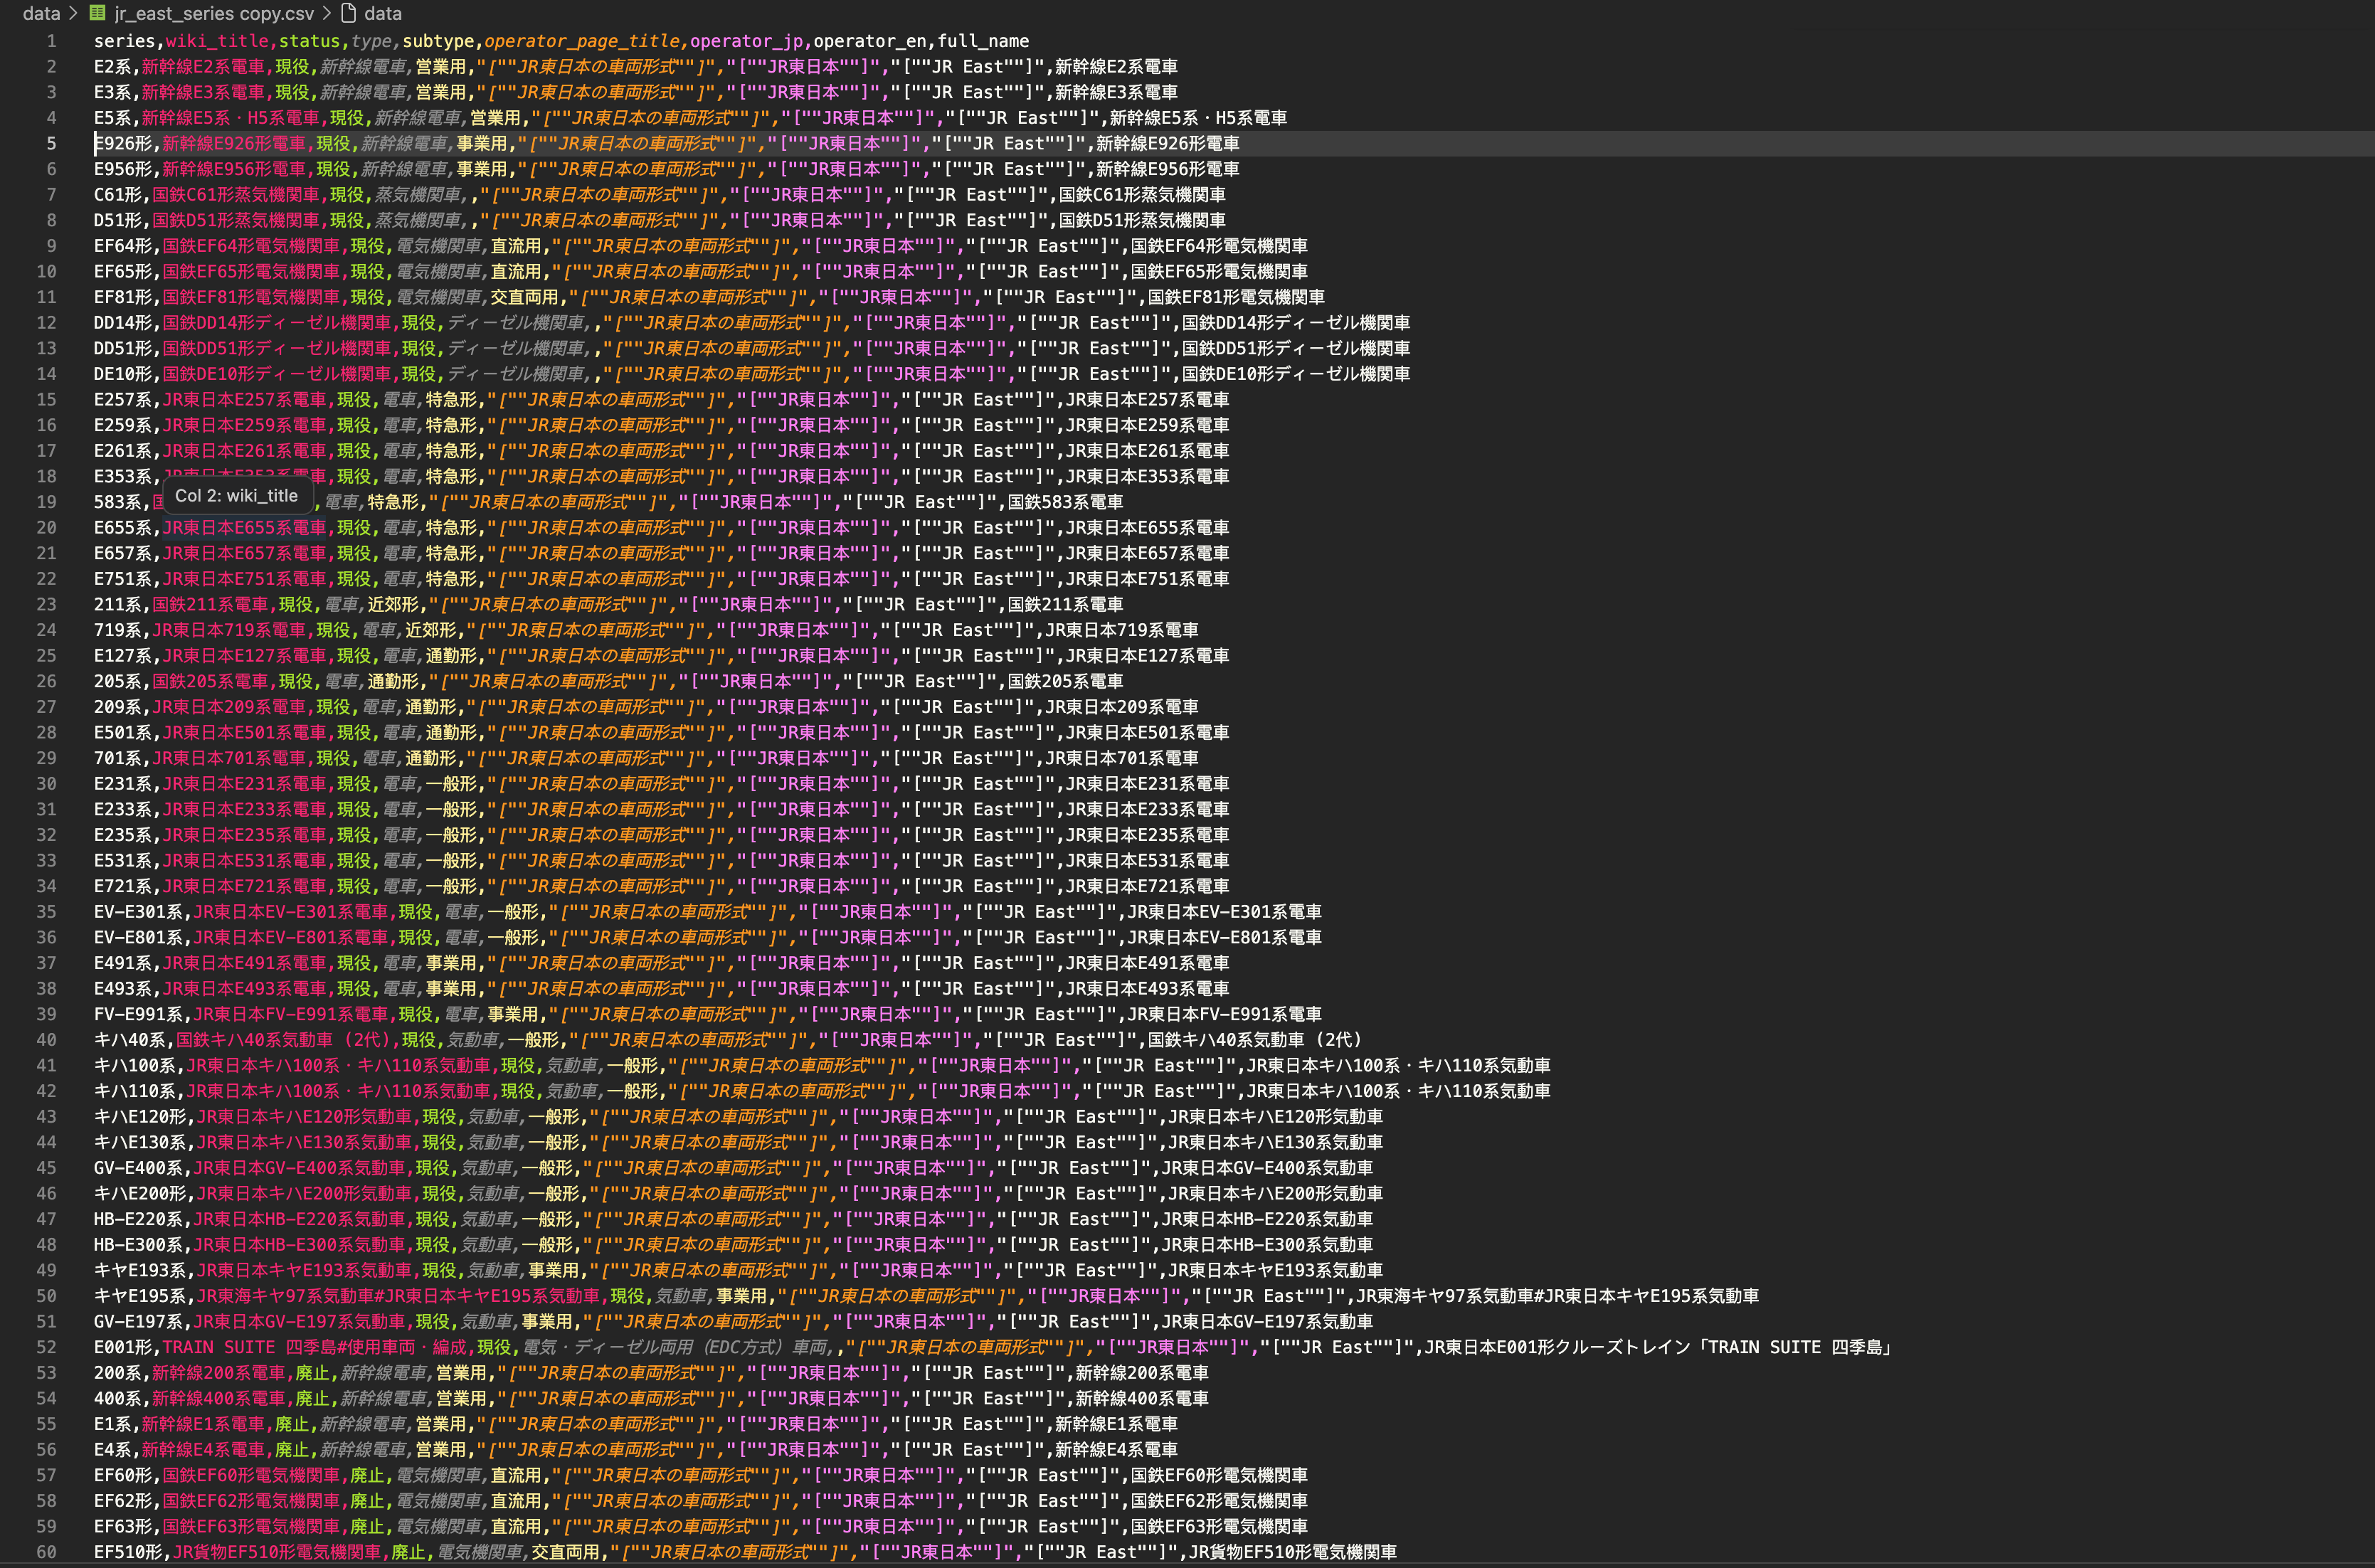Click line number 5 in gutter
Viewport: 2375px width, 1568px height.
[51, 143]
